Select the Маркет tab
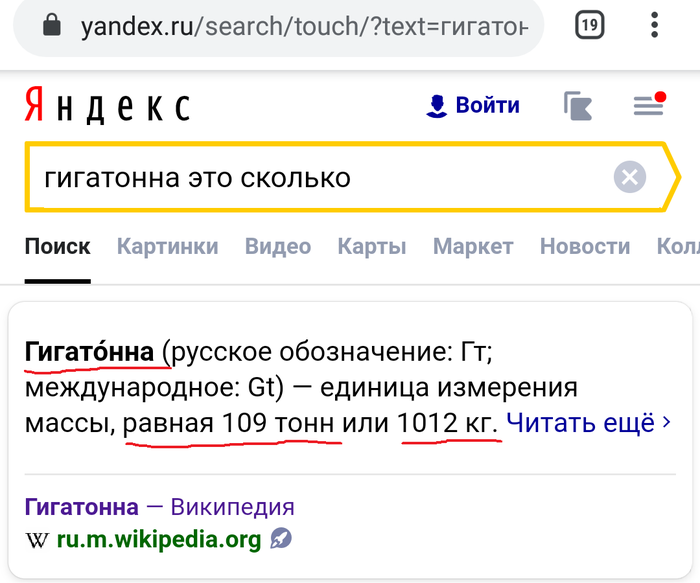 tap(473, 246)
